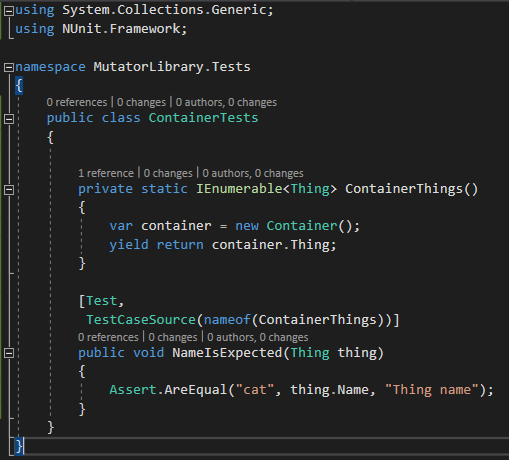
Task: Open '0 changes' CodeLens above NameIsExpected
Action: pos(173,337)
